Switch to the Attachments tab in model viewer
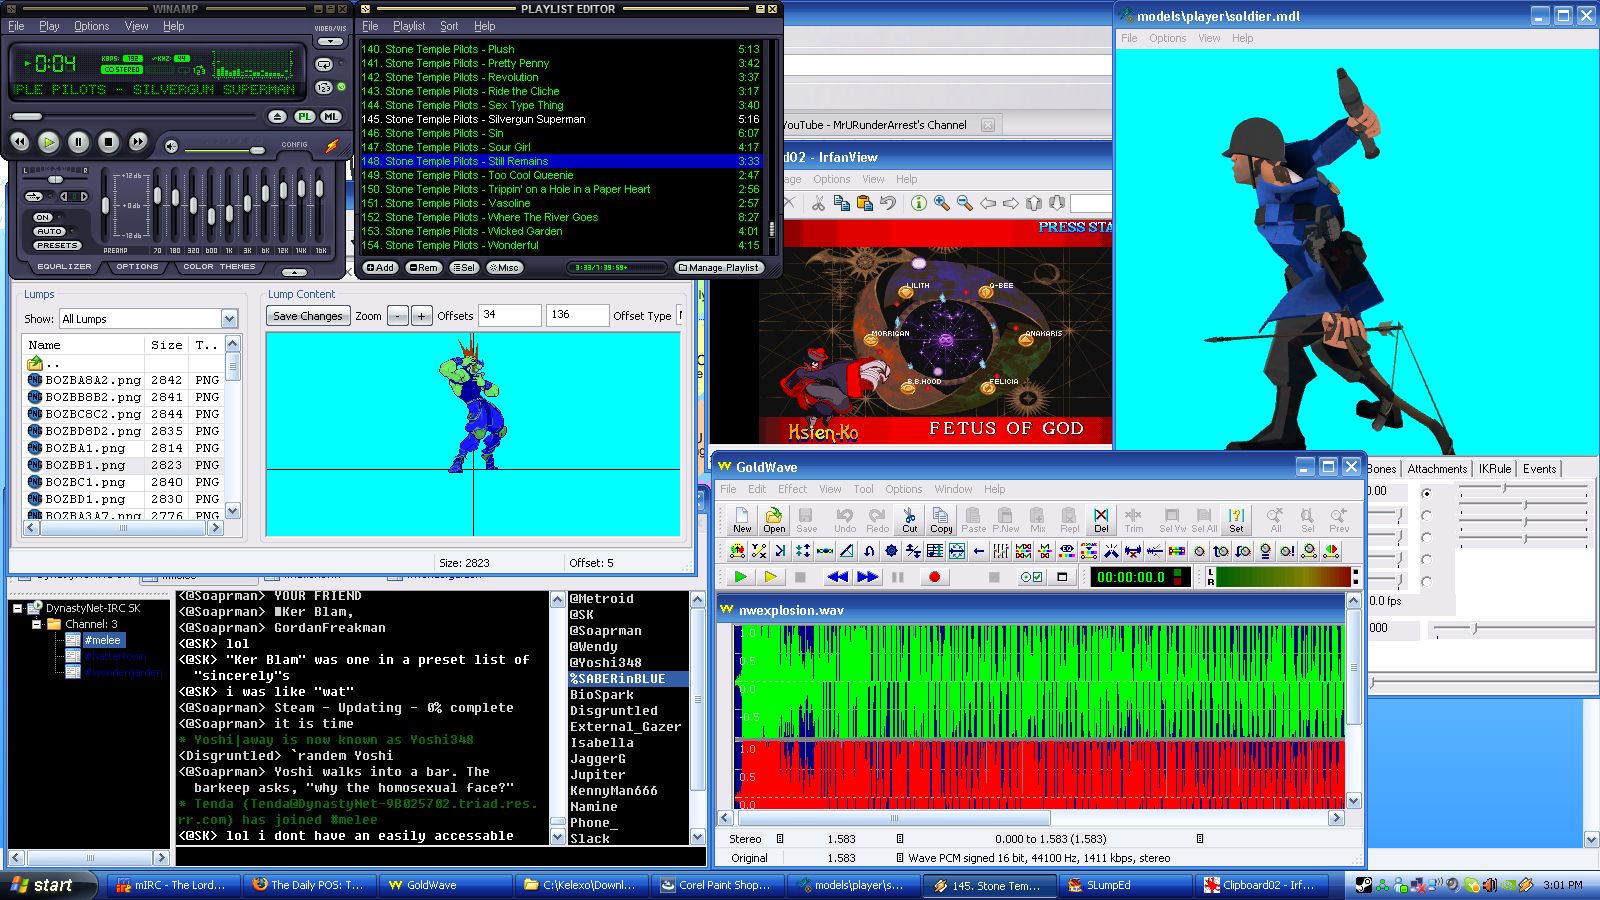1600x900 pixels. pos(1437,469)
